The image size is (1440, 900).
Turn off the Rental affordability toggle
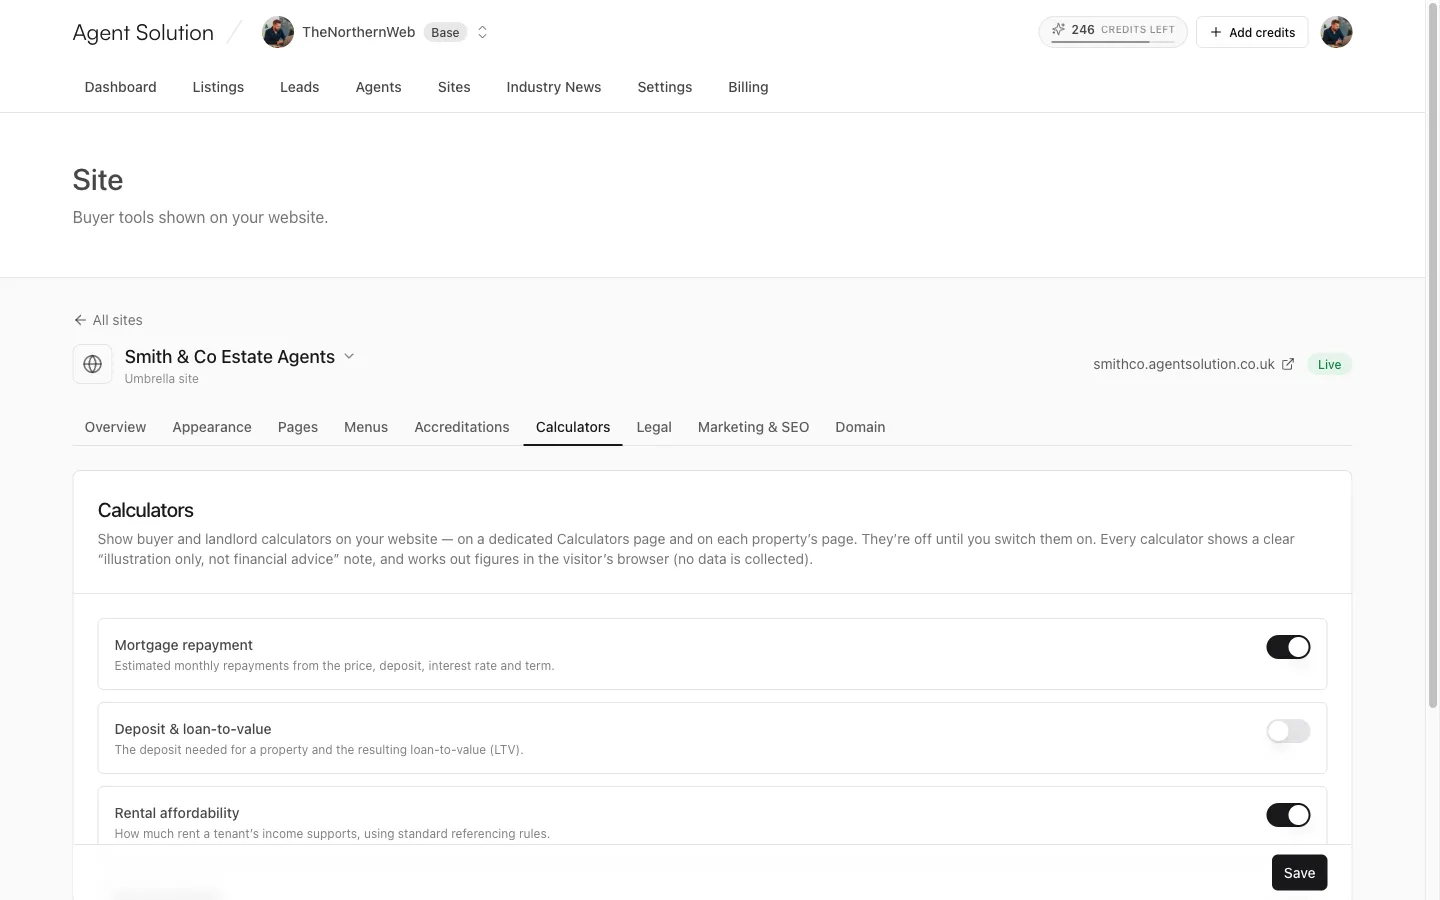coord(1288,815)
